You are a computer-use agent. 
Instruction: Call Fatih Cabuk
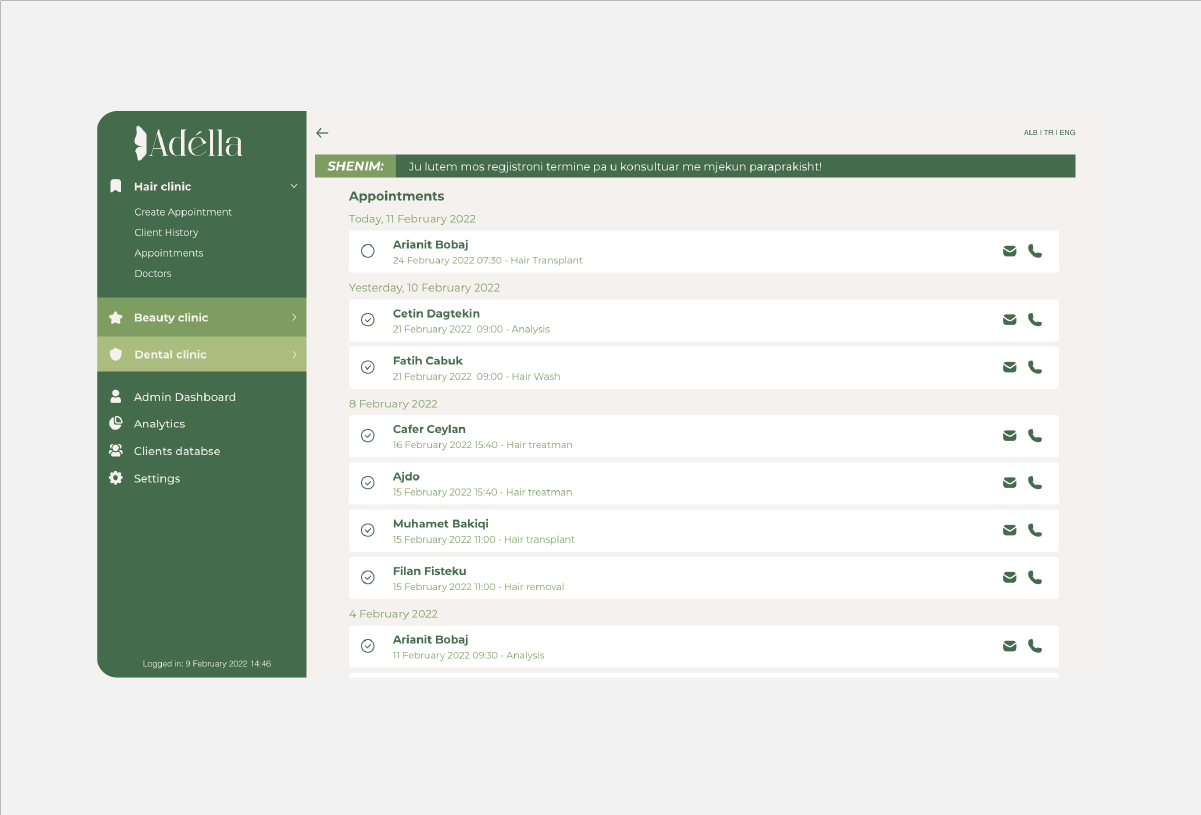(x=1035, y=367)
